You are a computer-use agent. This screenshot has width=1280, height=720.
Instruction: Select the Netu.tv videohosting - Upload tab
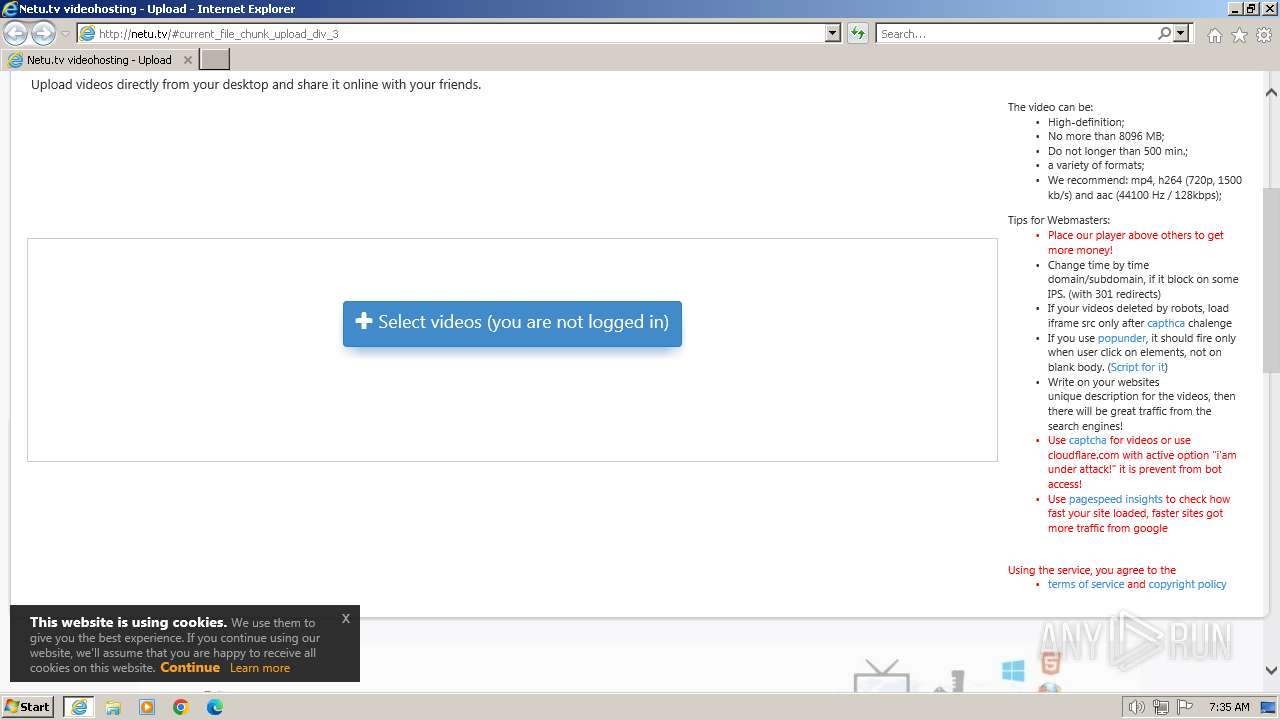click(99, 60)
